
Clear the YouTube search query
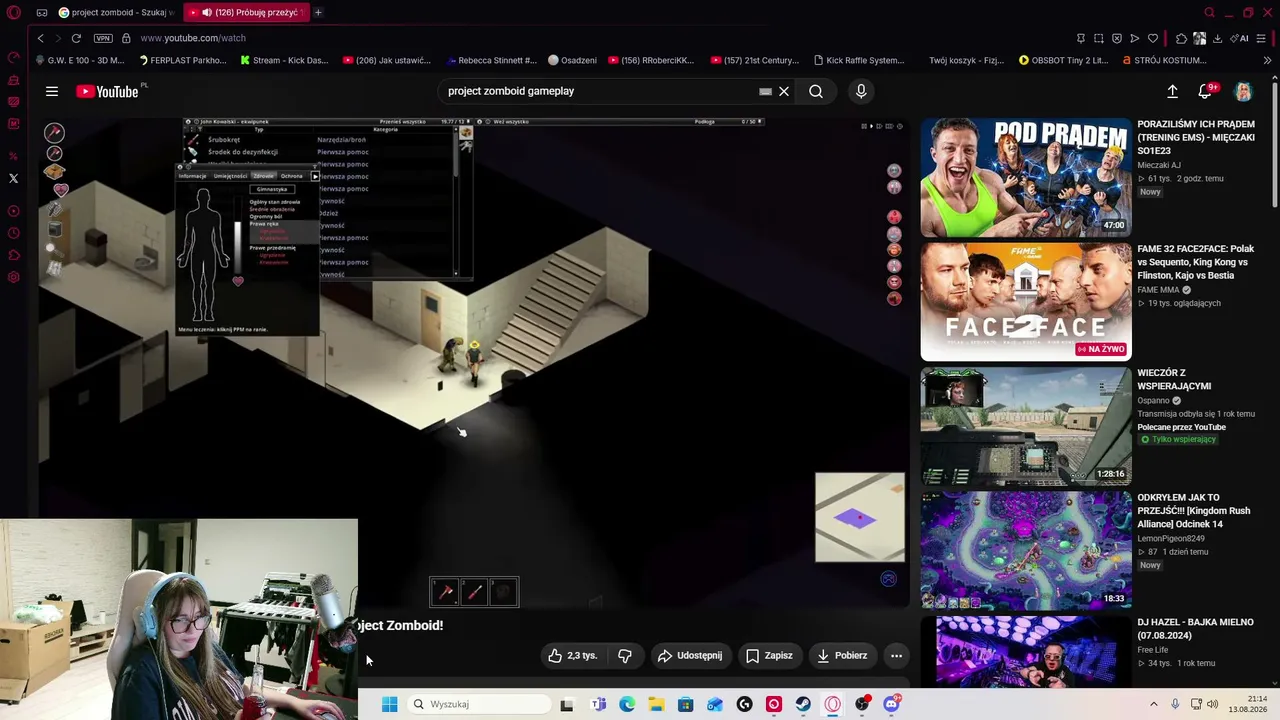(x=784, y=91)
